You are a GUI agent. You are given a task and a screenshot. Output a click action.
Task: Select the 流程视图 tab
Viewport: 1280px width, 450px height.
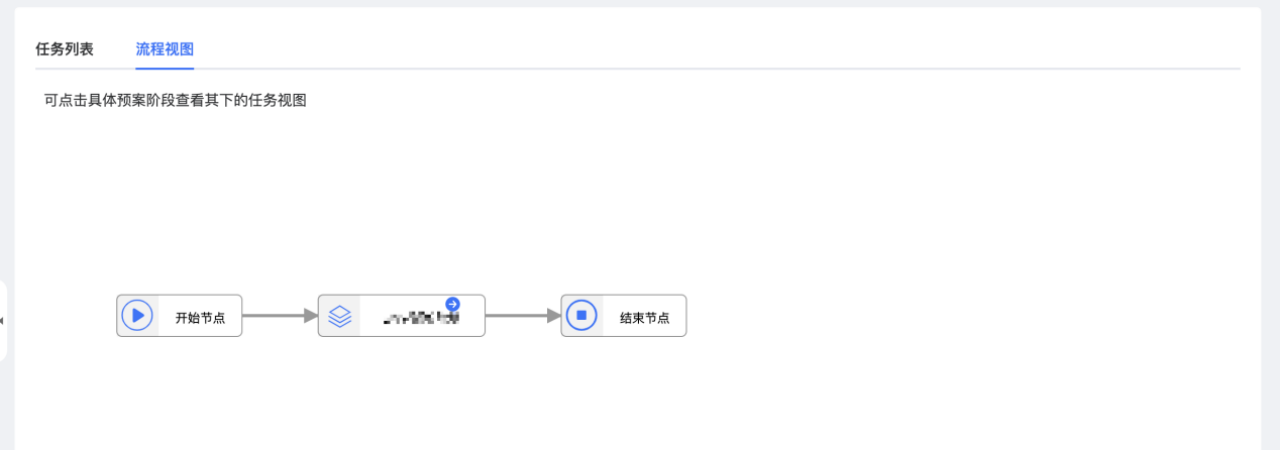pos(165,49)
